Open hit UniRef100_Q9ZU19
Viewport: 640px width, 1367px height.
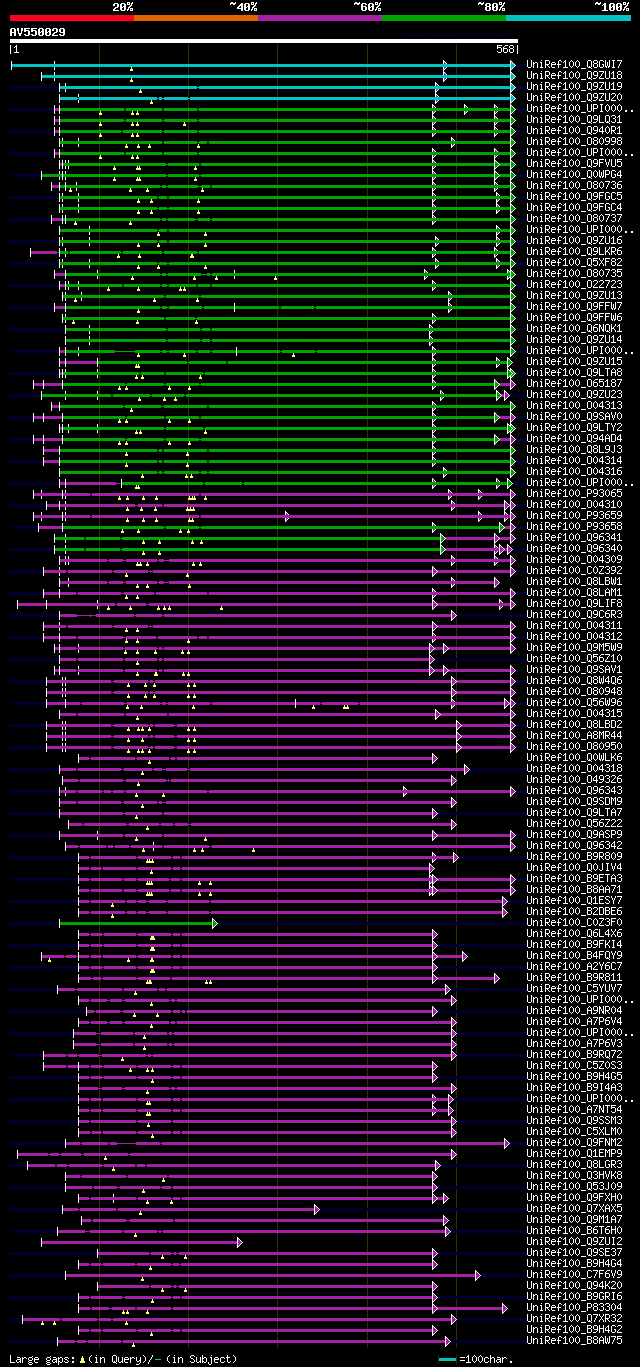574,86
